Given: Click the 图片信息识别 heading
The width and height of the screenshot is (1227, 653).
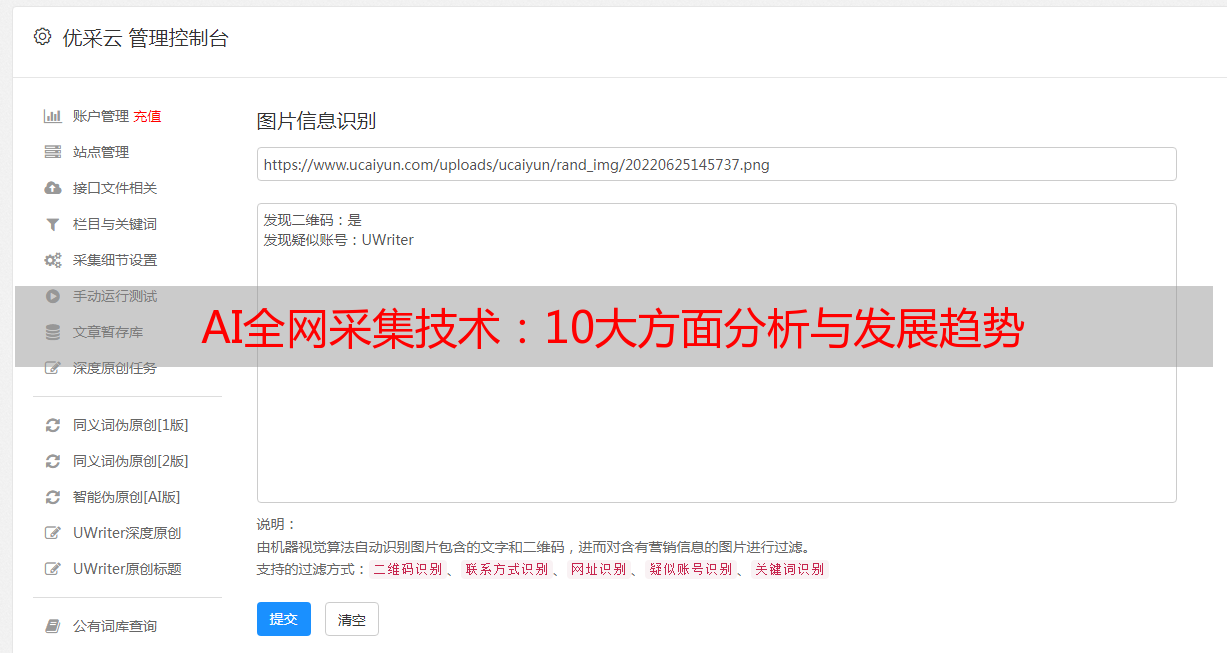Looking at the screenshot, I should [x=316, y=121].
